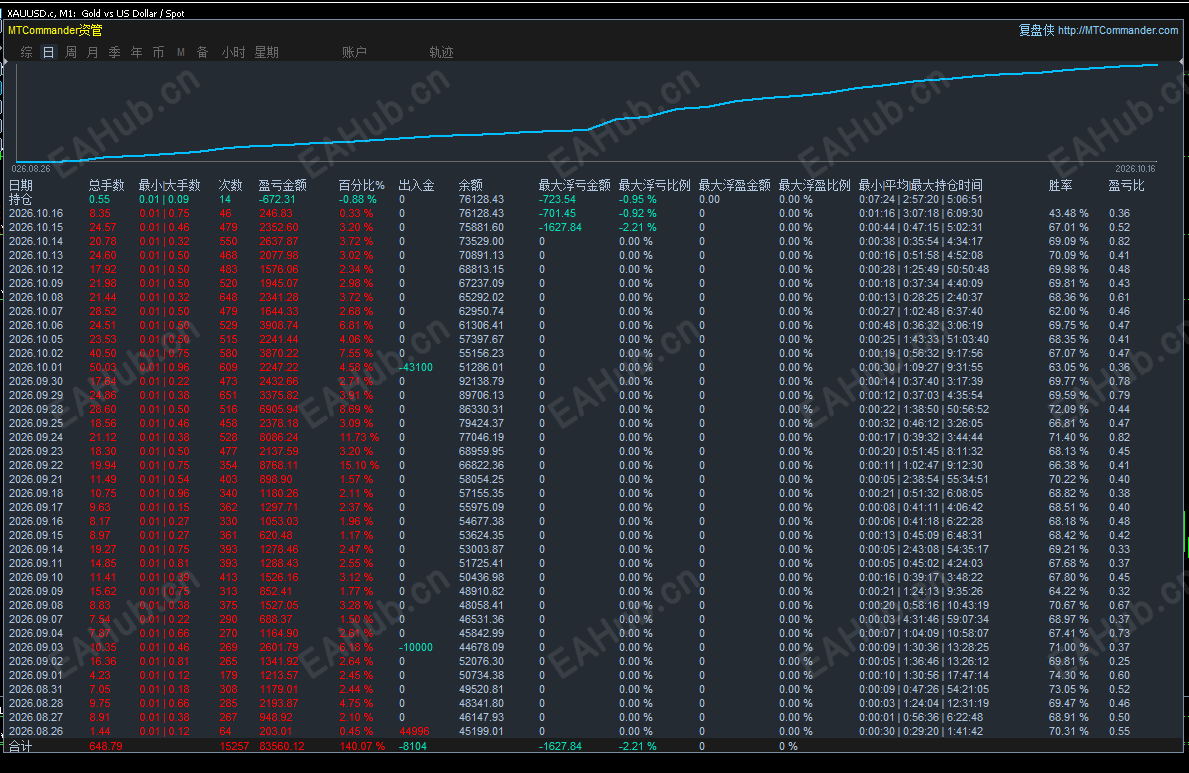1189x773 pixels.
Task: Click the 74.30 % win rate
Action: pyautogui.click(x=1068, y=675)
